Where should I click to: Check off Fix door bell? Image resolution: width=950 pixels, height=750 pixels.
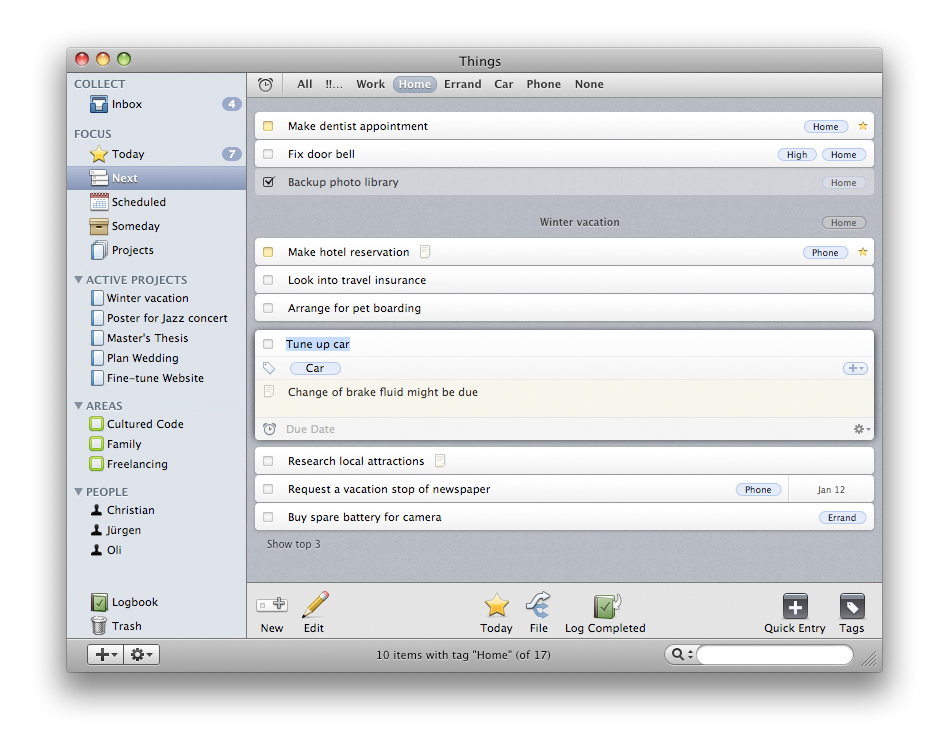[268, 154]
